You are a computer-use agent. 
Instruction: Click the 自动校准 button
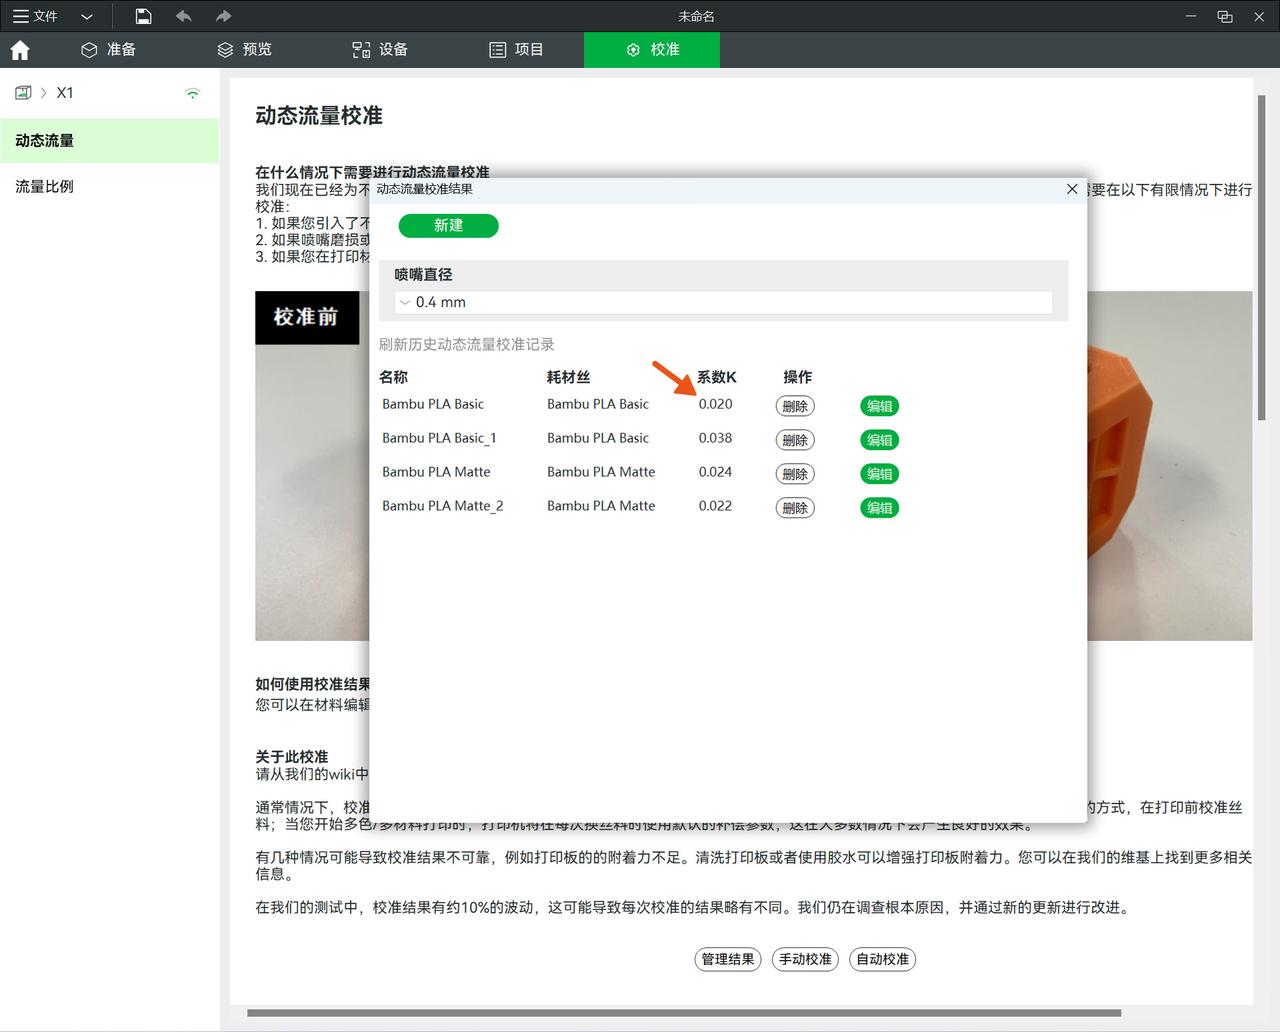[883, 959]
